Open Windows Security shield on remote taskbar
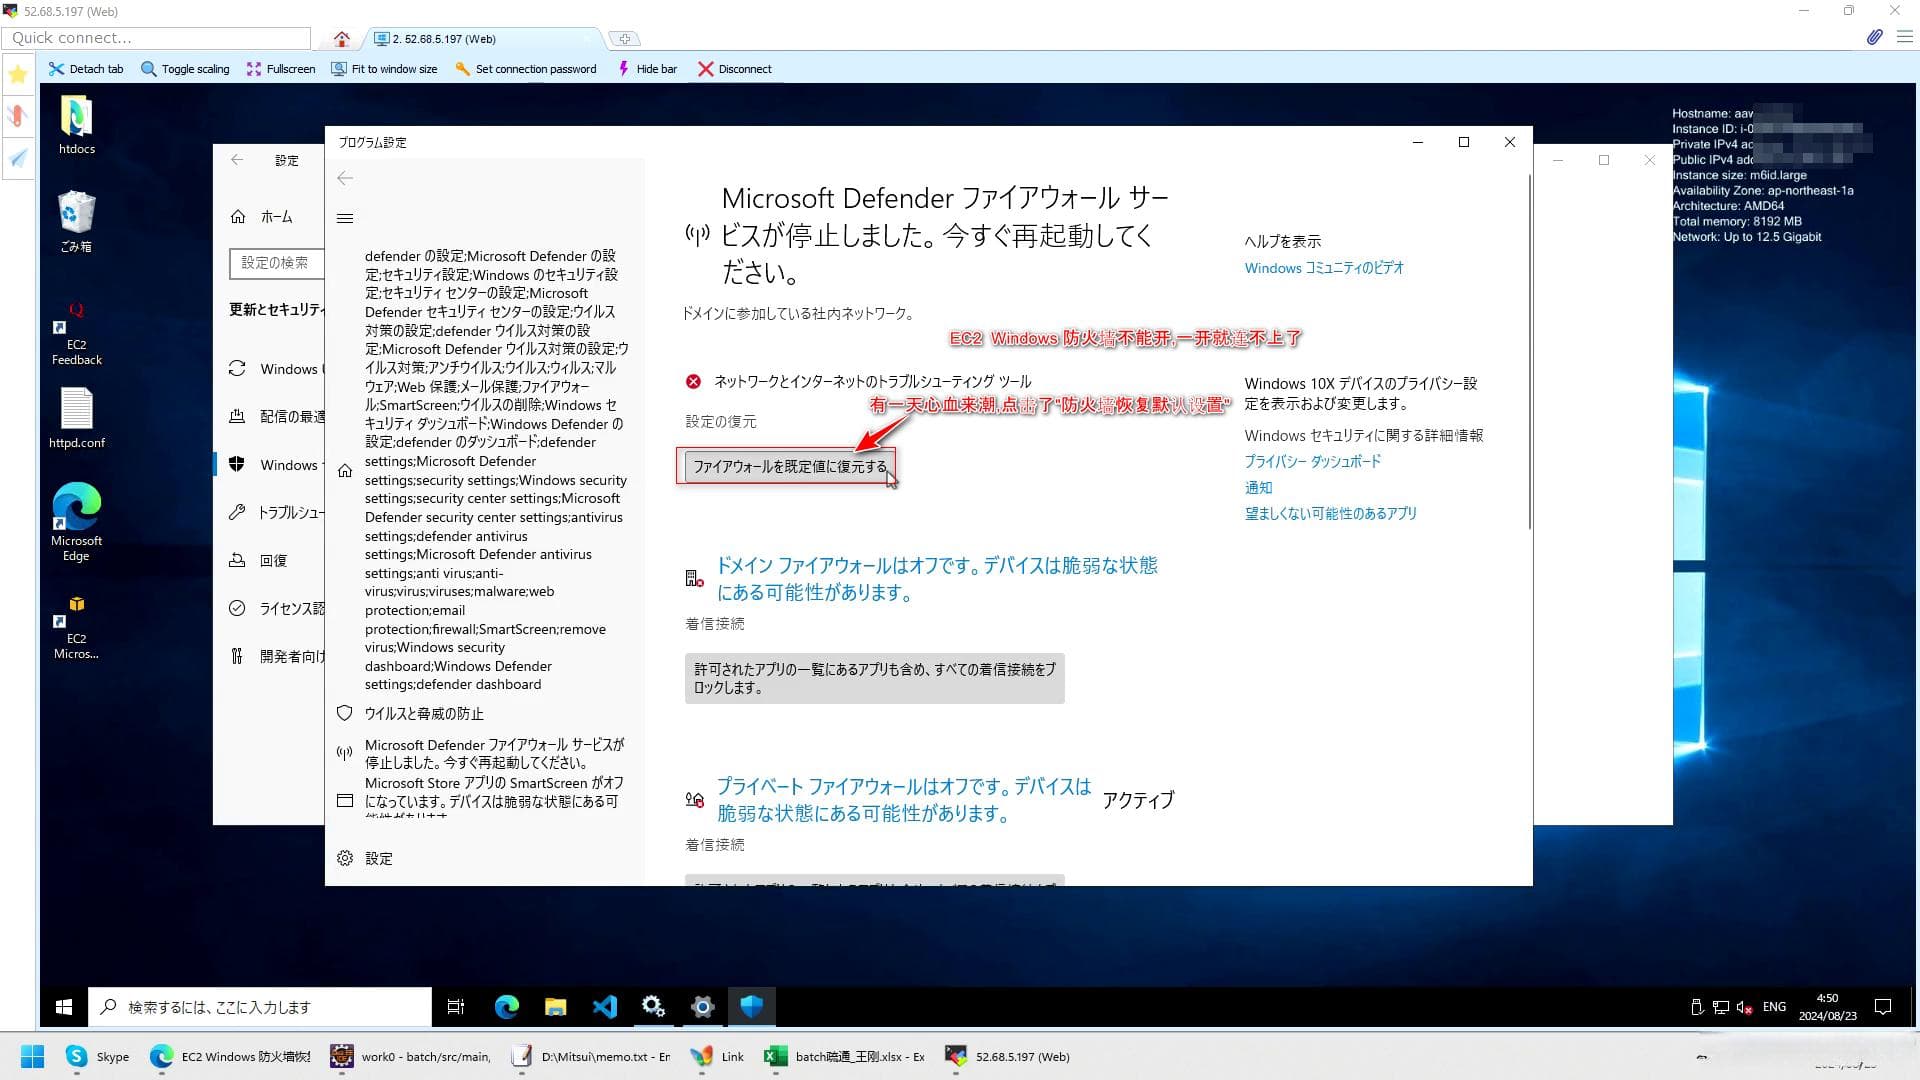Screen dimensions: 1920x1080 [752, 1007]
